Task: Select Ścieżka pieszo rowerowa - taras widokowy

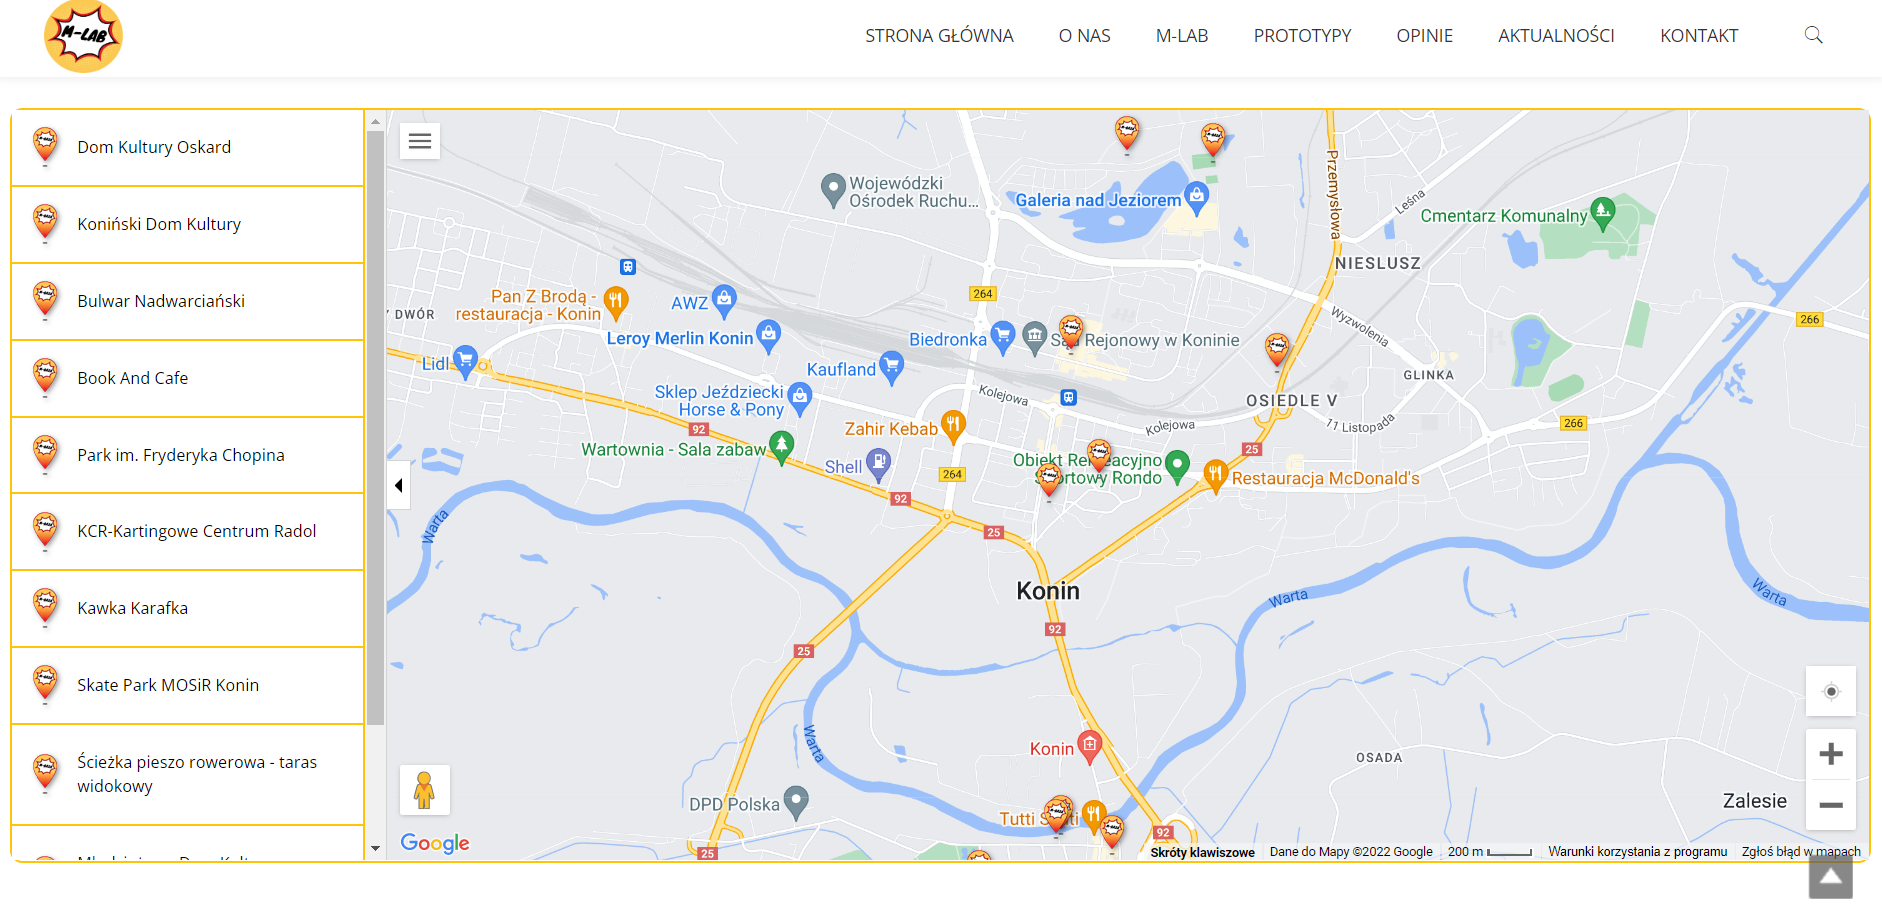Action: point(187,774)
